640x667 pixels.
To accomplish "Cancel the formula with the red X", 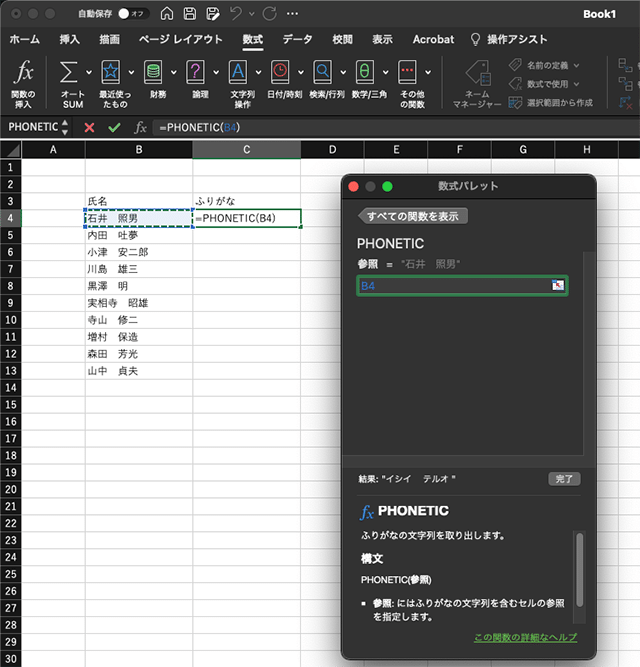I will (x=90, y=128).
